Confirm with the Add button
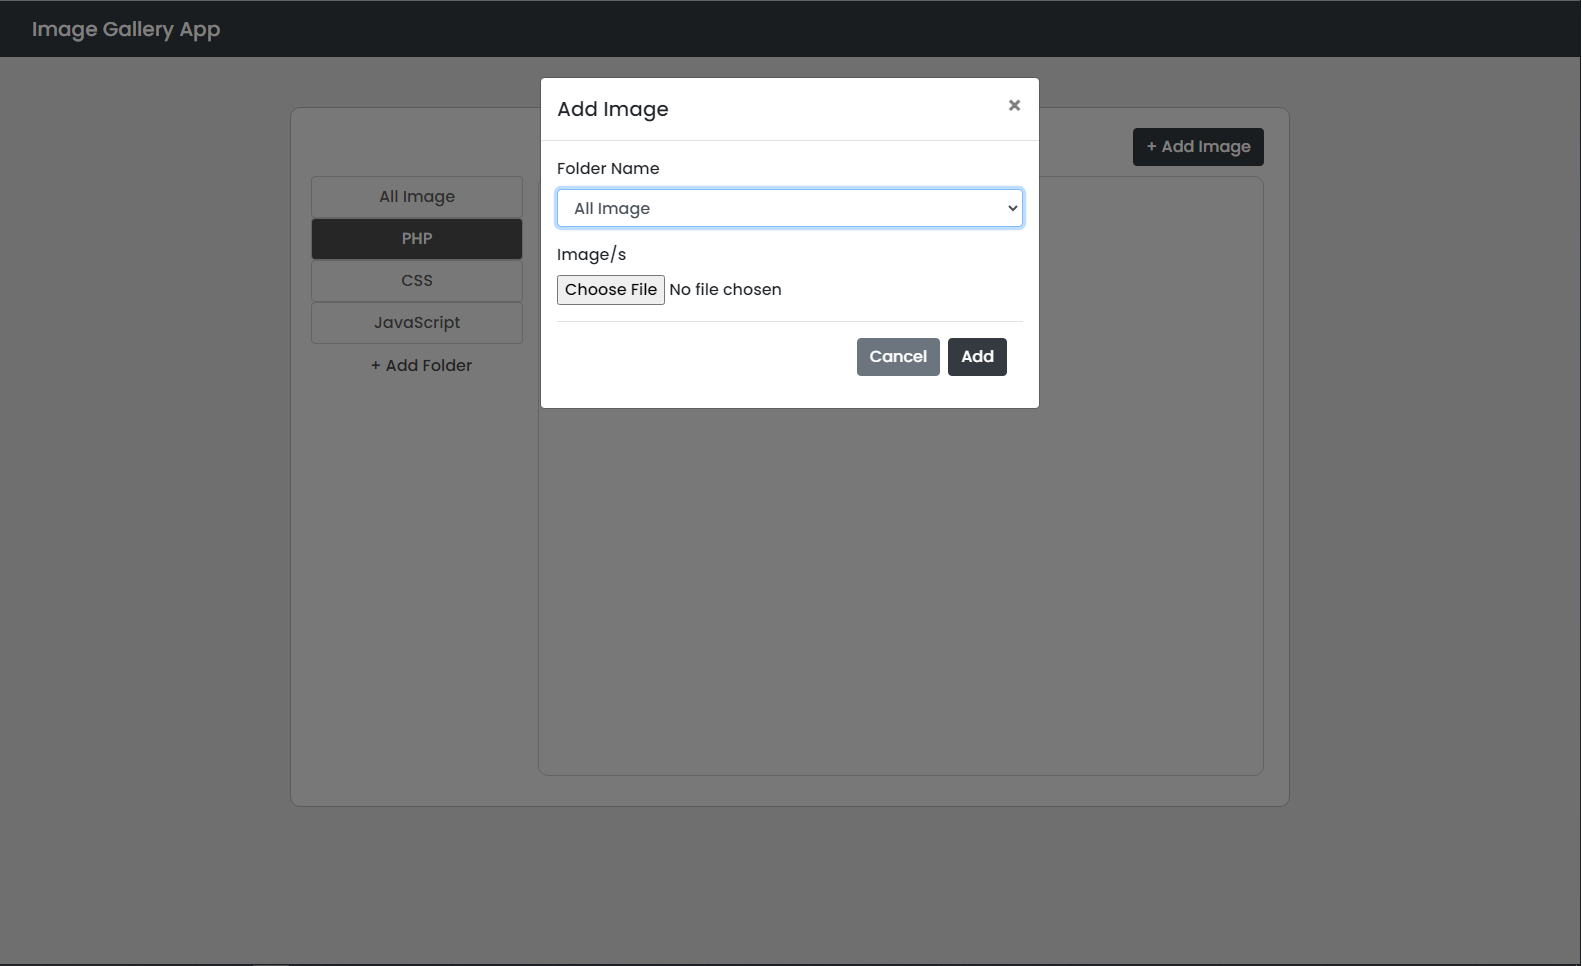Screen dimensions: 1582x966 pos(977,357)
